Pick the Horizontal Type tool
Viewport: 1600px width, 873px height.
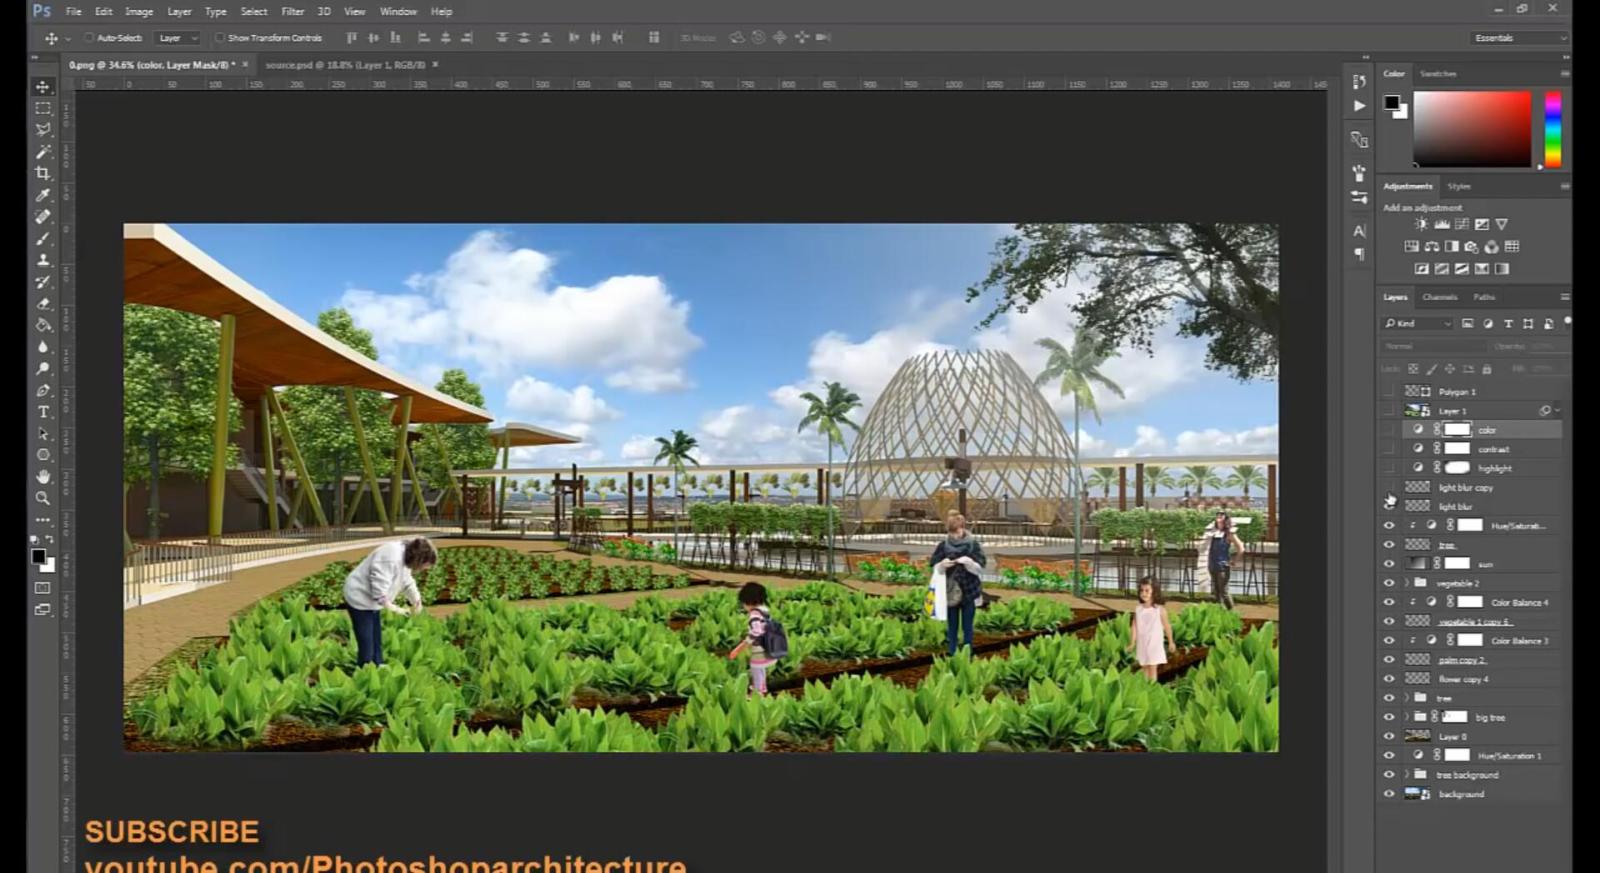tap(43, 412)
